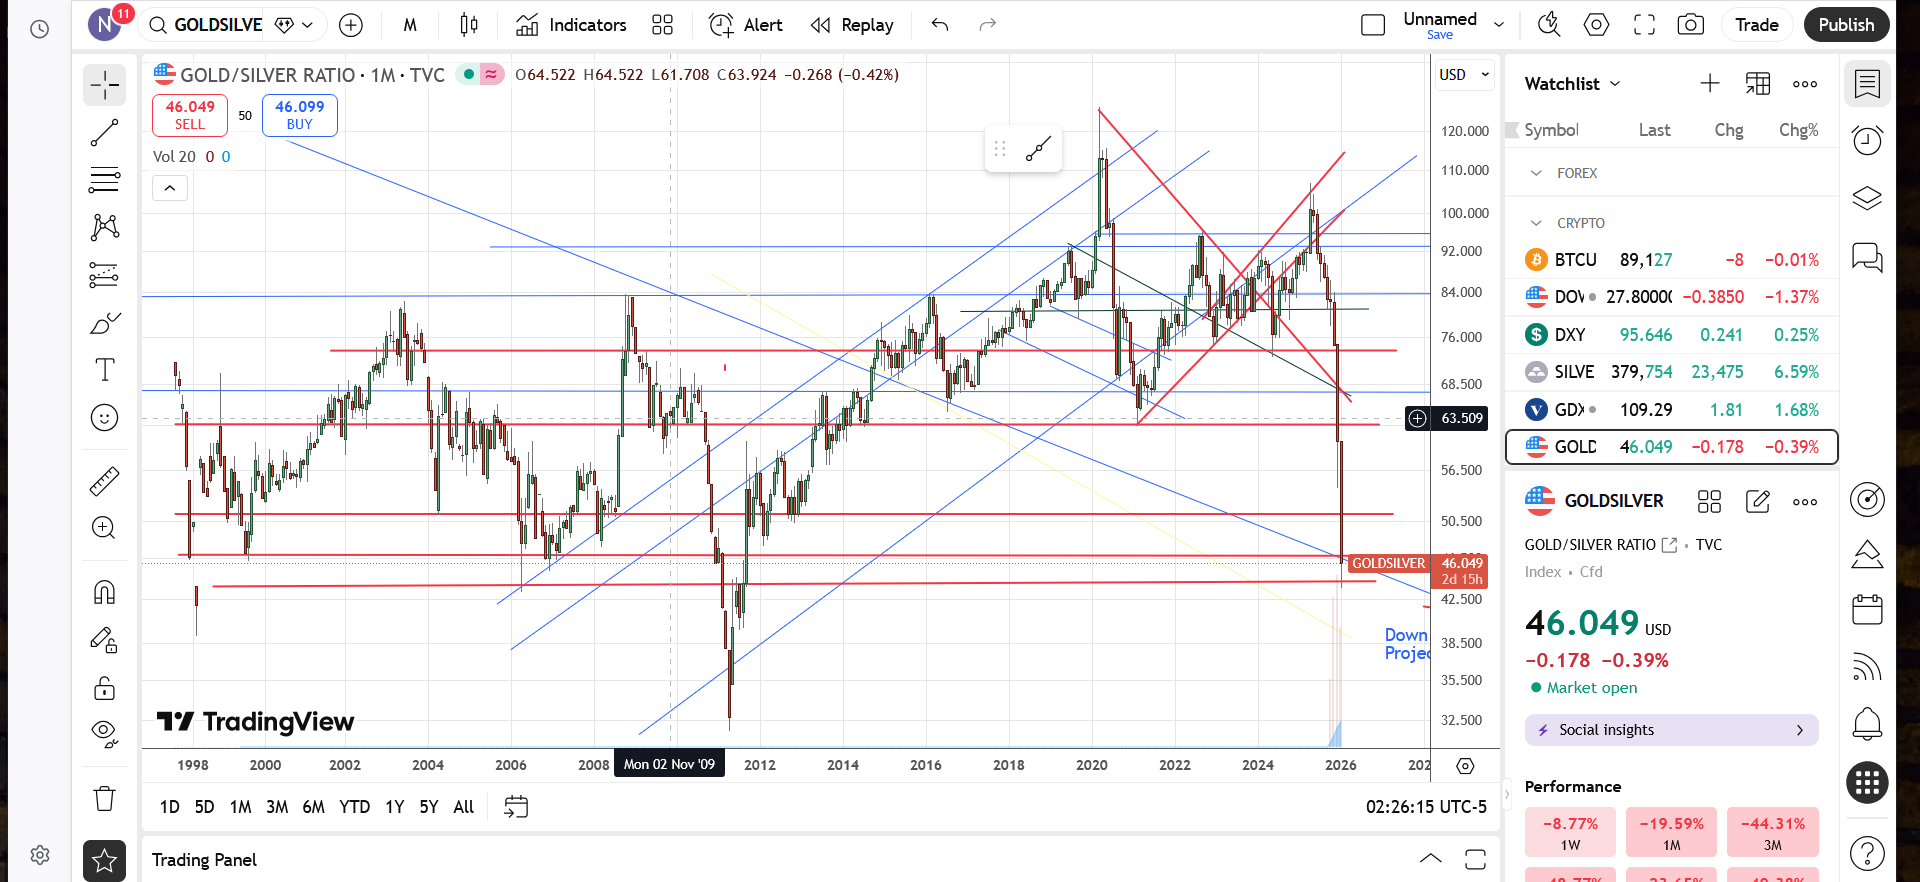Remove drawings with trash icon

coord(104,798)
